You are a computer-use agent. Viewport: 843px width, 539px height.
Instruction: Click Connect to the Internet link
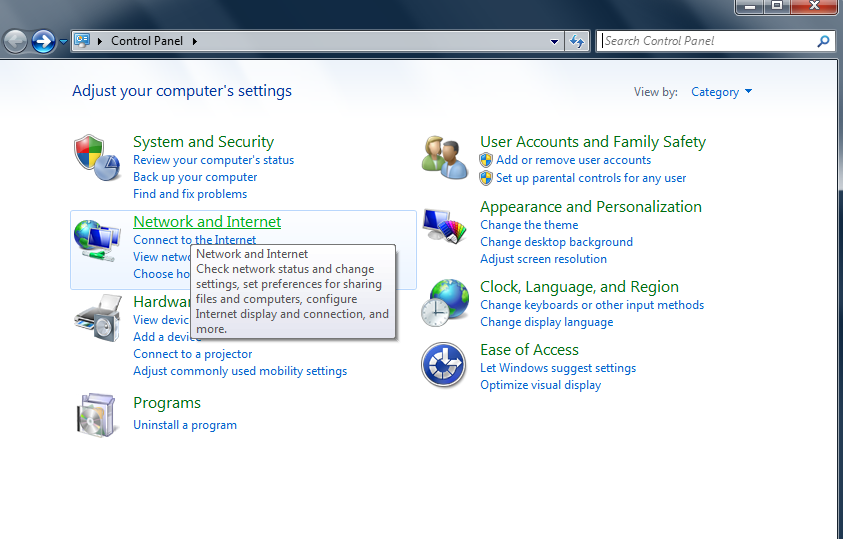coord(195,239)
